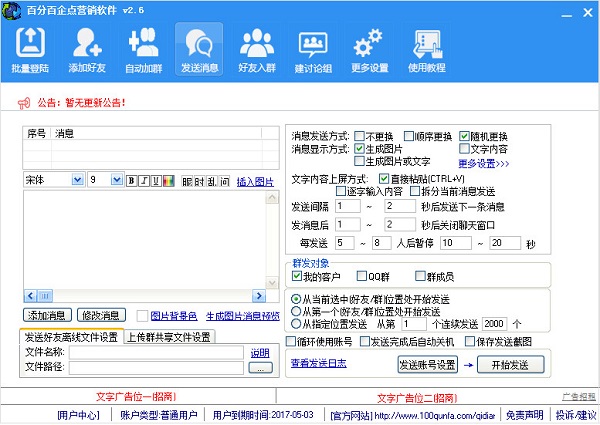Click the 文件路径 input field
600x425 pixels.
point(156,368)
